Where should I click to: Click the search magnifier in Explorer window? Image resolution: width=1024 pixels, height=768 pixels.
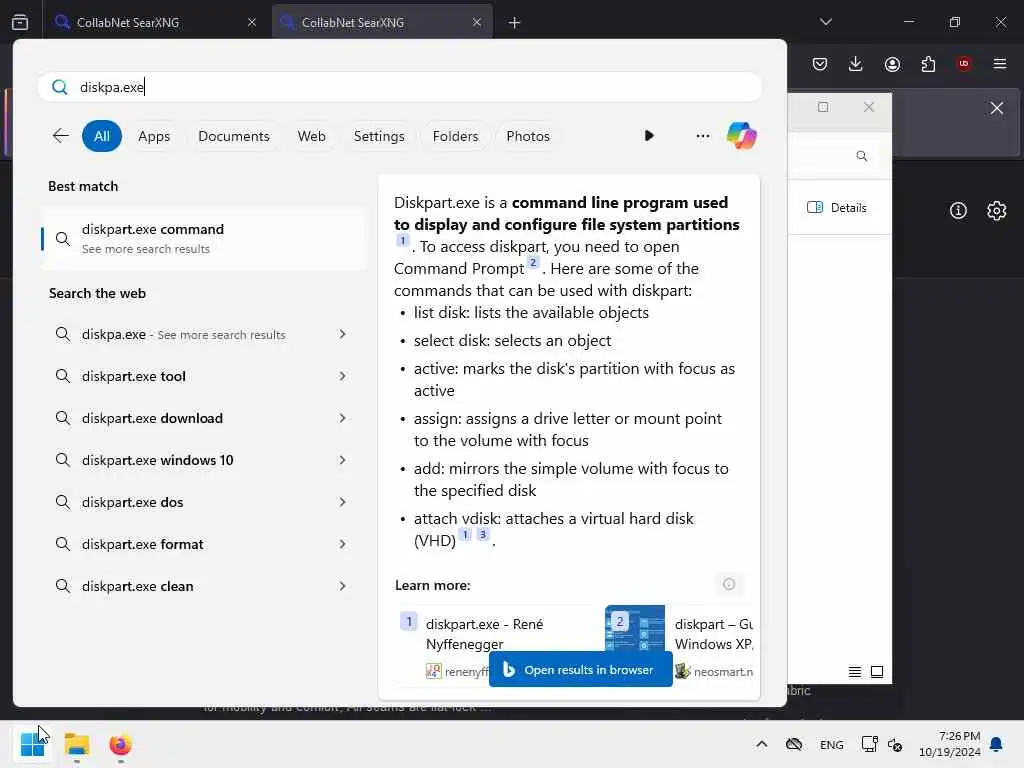(862, 156)
